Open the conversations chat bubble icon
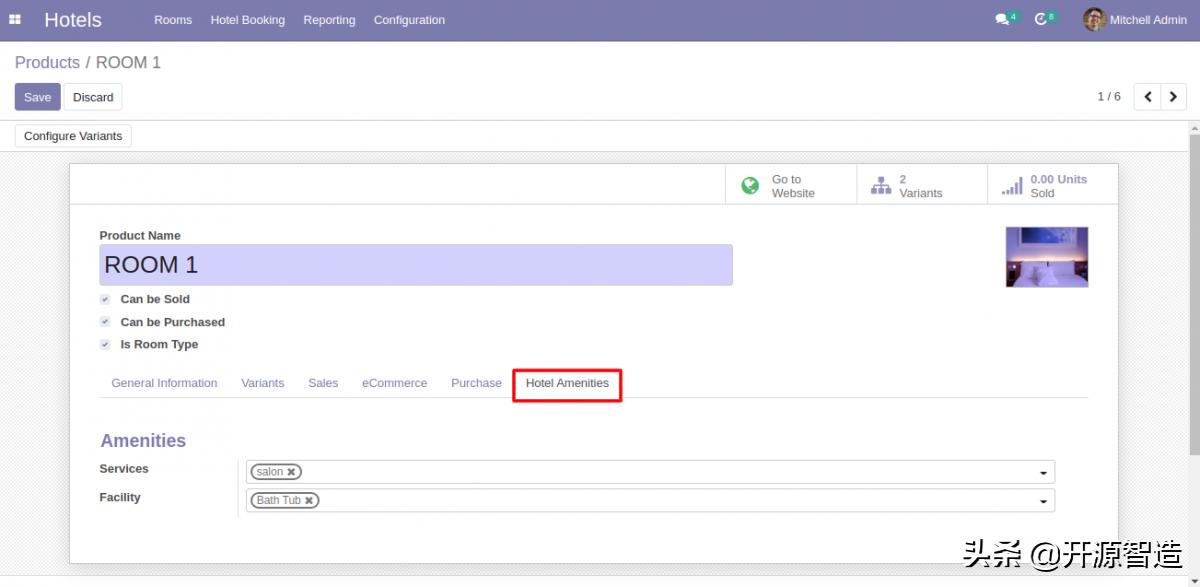 tap(1002, 20)
